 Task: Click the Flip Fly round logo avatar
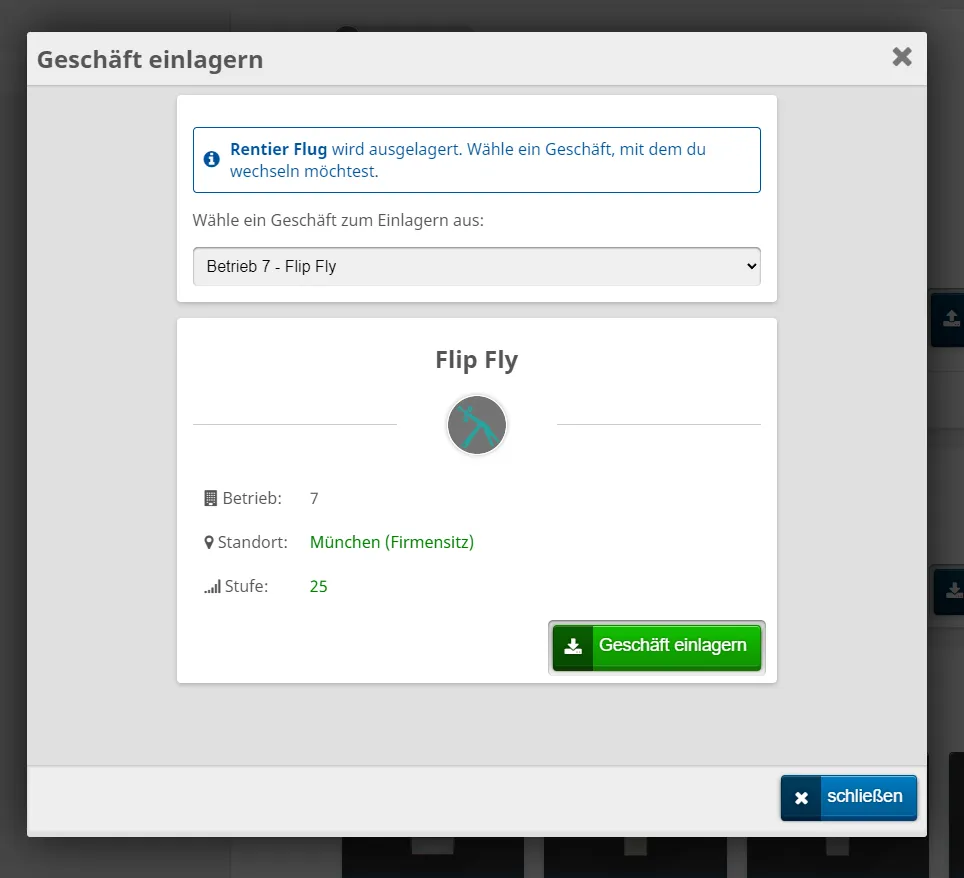[x=477, y=425]
